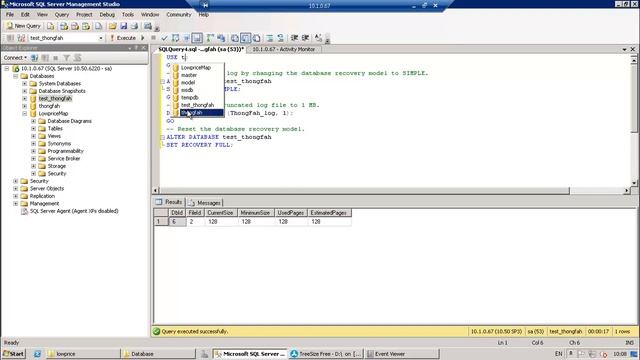Toggle Include Actual Execution Plan

(210, 38)
